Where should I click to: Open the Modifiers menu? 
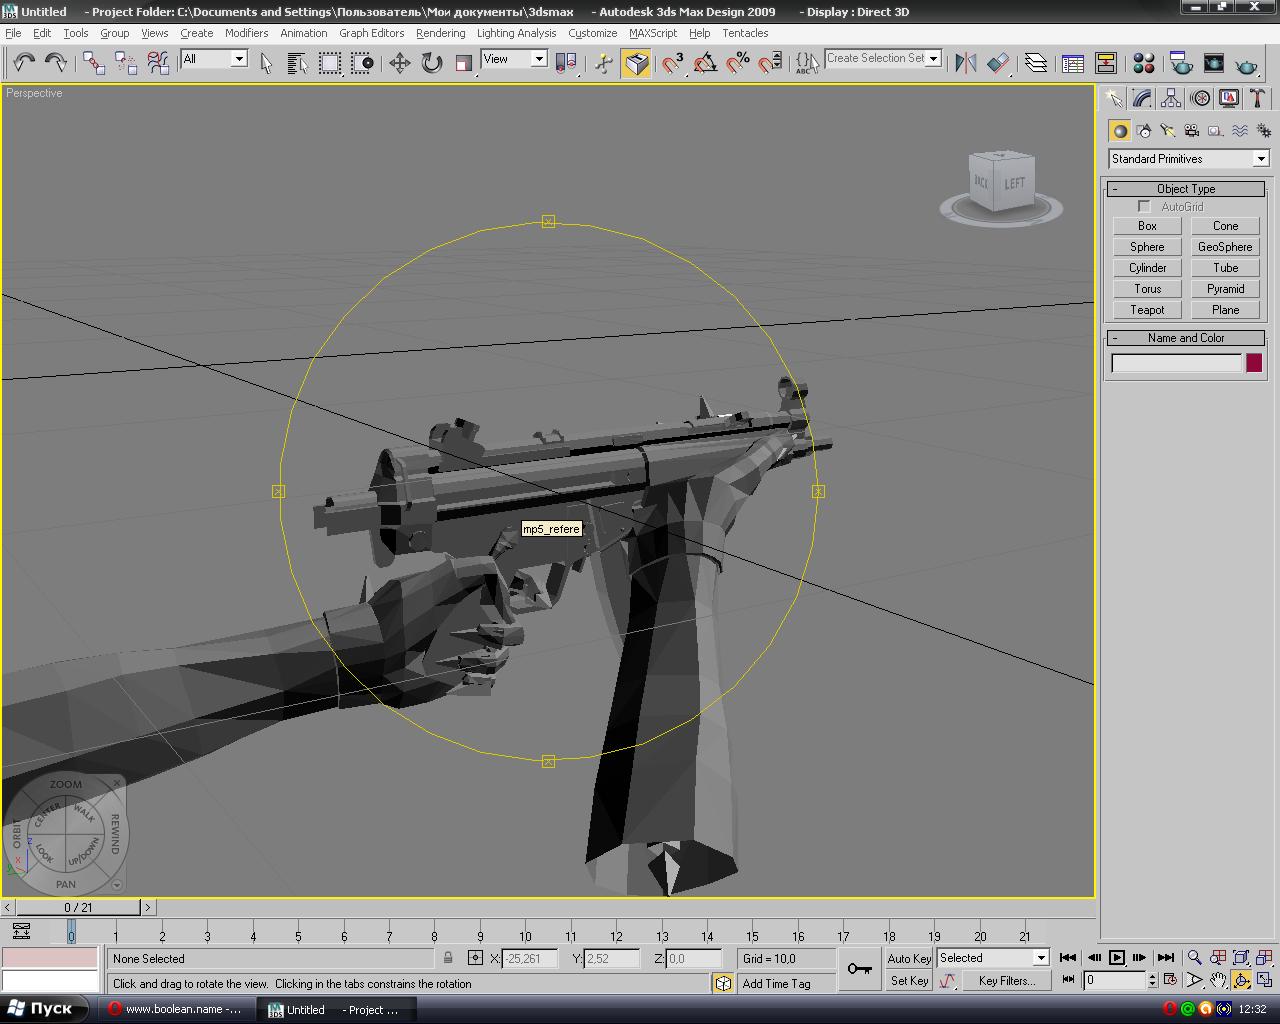(x=246, y=33)
